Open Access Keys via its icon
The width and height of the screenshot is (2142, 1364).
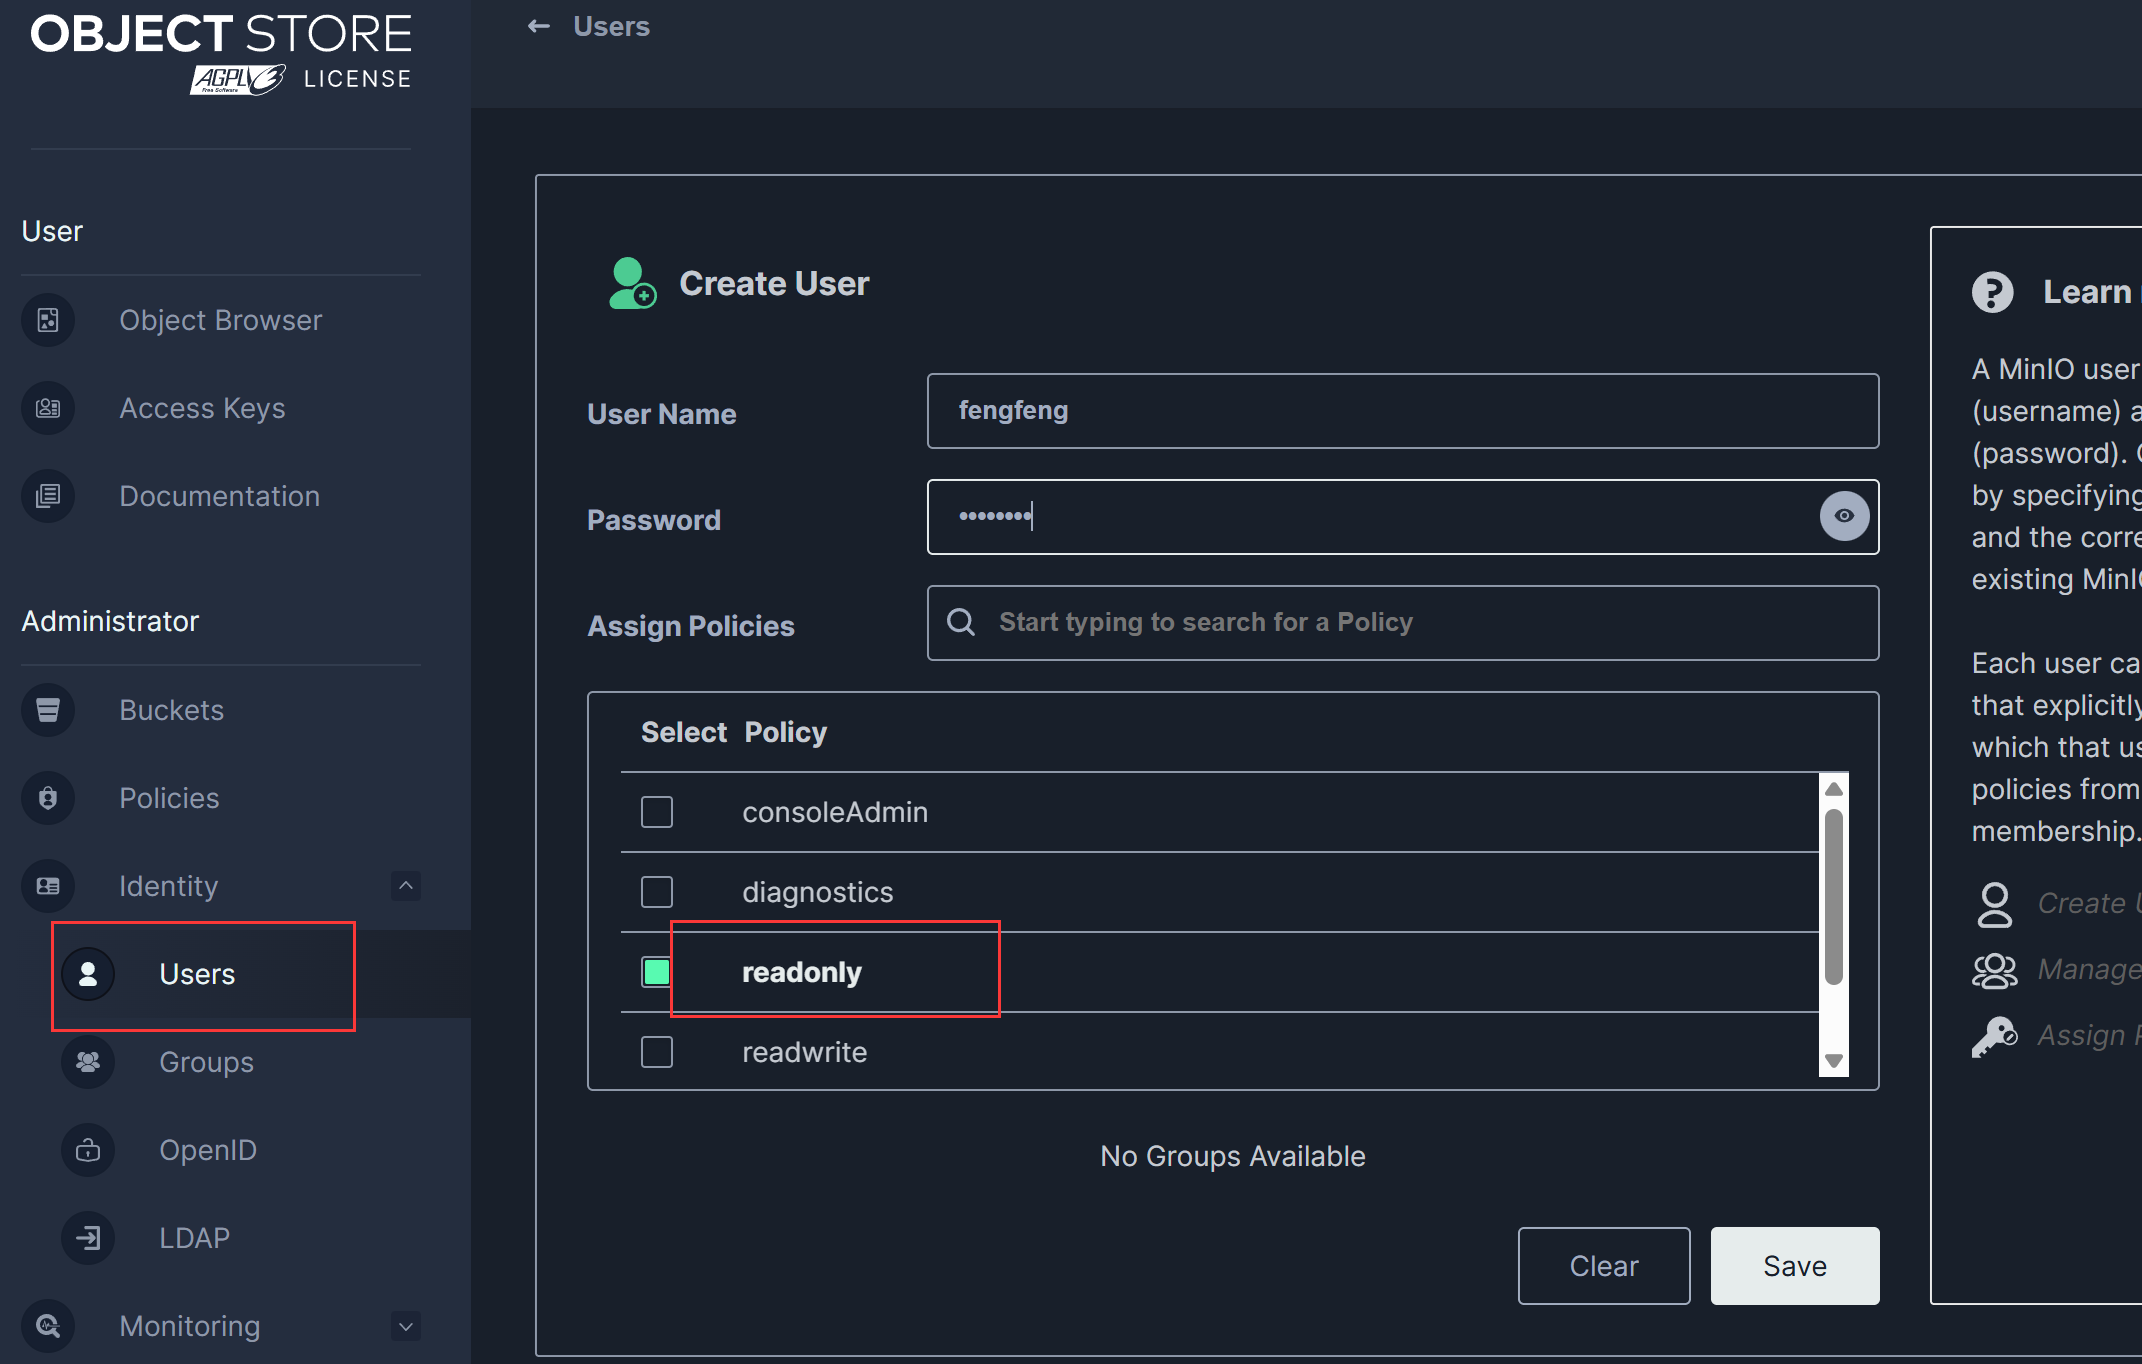click(x=48, y=408)
